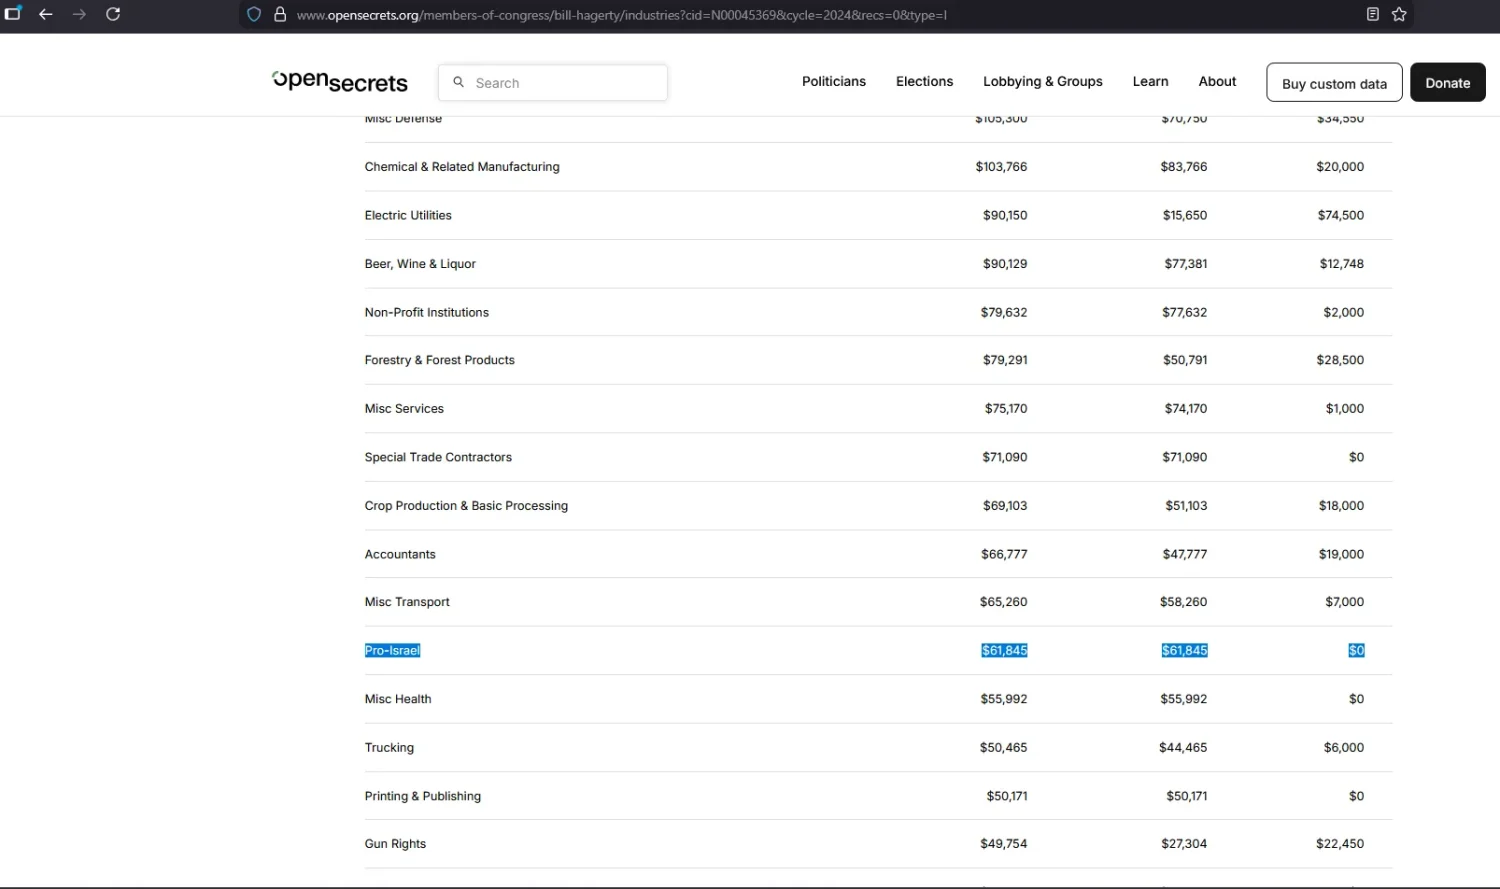
Task: Open the Elections menu
Action: click(924, 82)
